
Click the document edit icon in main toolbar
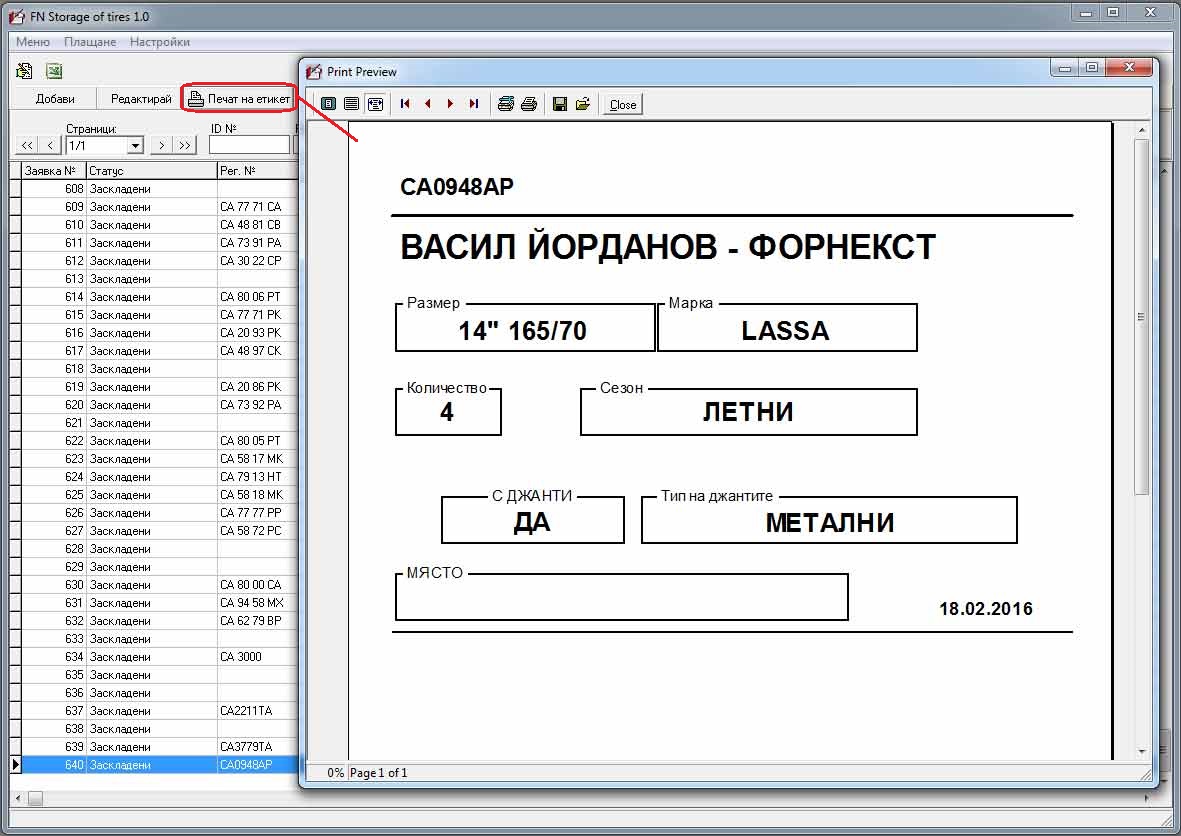tap(24, 71)
